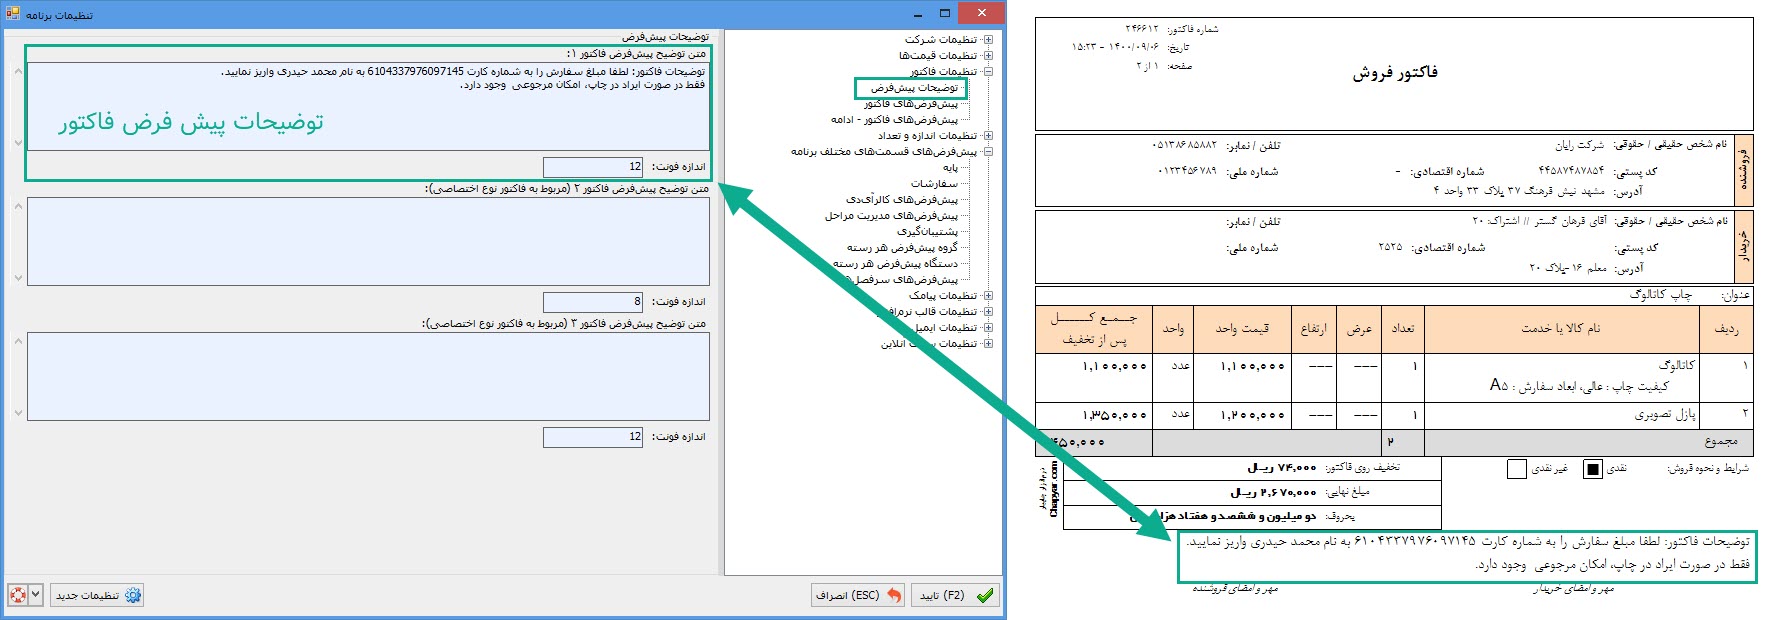
Task: Check the نقدی checkbox on the invoice
Action: pyautogui.click(x=1592, y=468)
